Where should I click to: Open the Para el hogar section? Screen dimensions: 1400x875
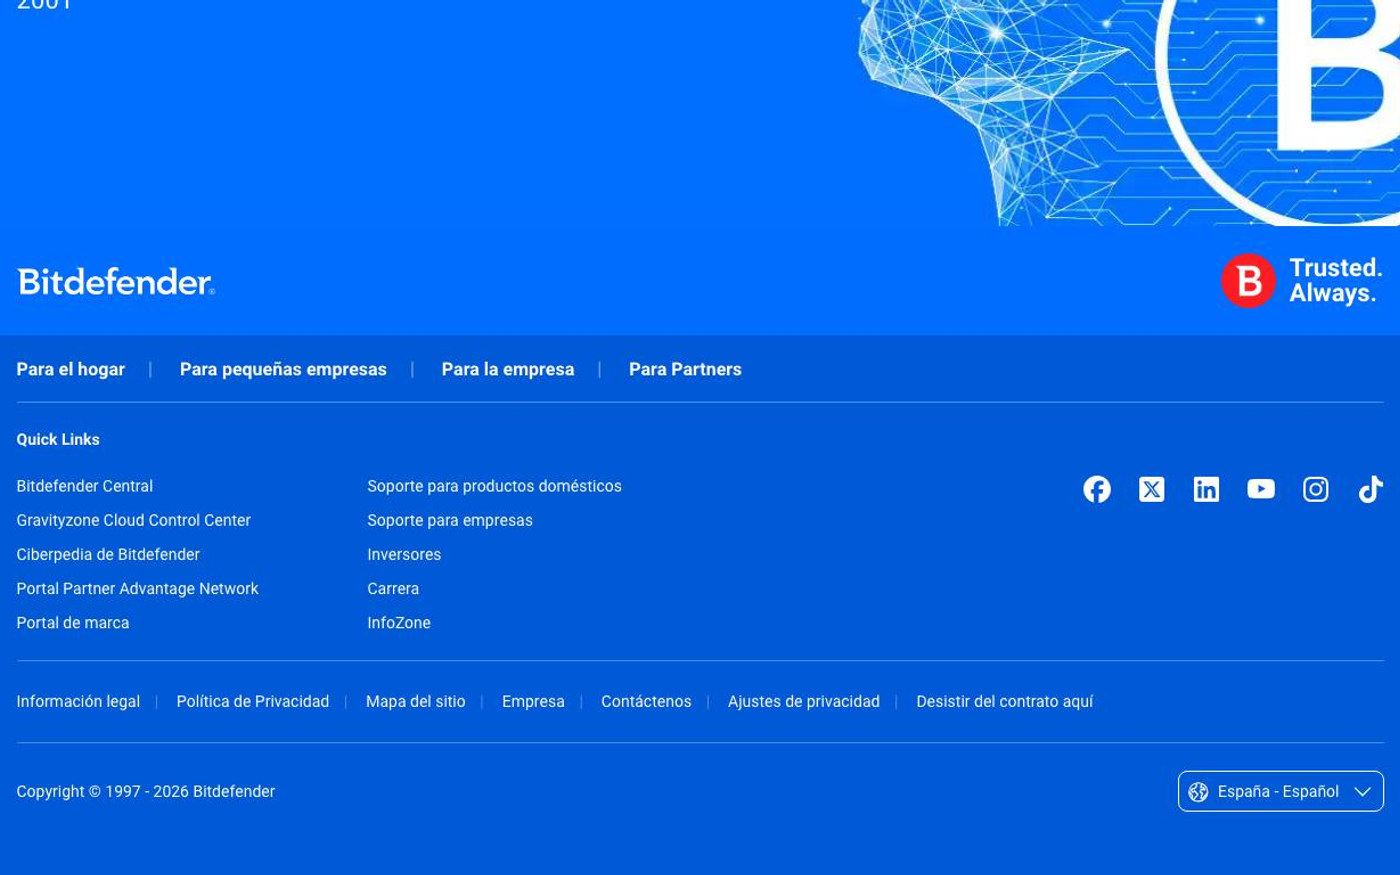[x=71, y=369]
